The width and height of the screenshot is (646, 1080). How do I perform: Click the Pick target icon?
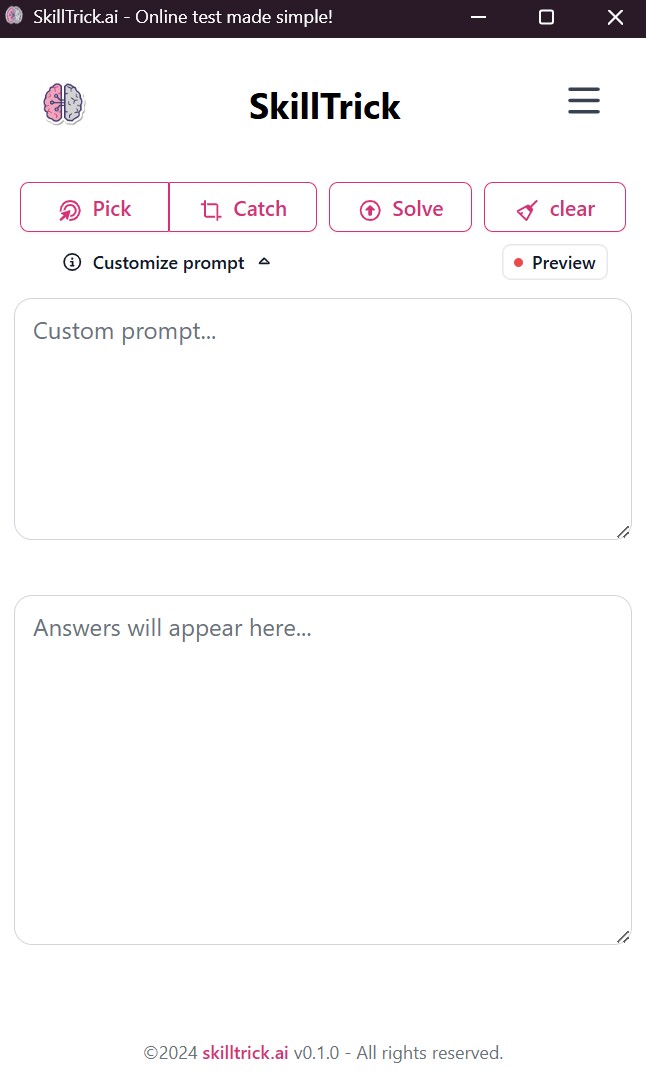click(x=70, y=210)
